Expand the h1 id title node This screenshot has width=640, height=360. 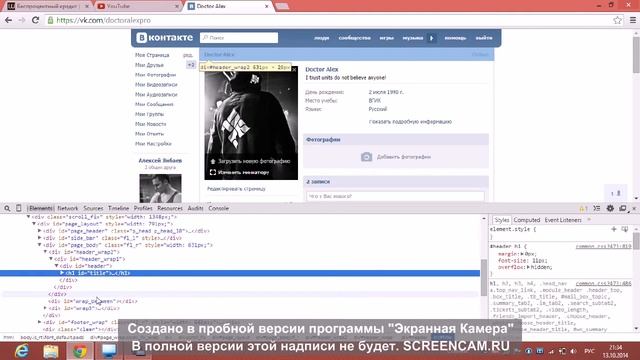62,273
